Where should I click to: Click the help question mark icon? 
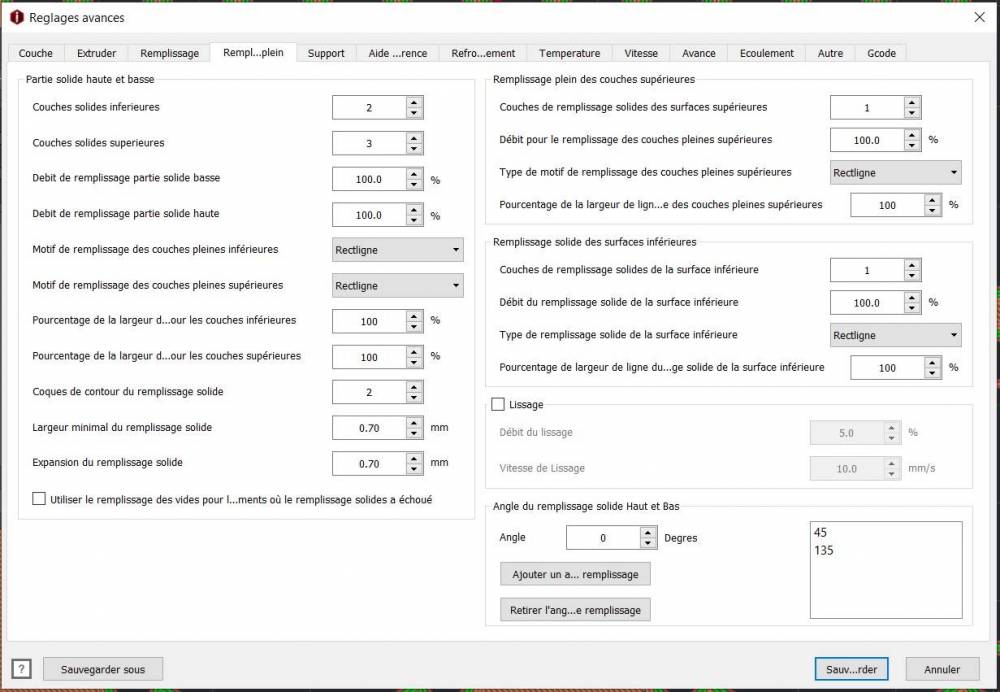[21, 669]
